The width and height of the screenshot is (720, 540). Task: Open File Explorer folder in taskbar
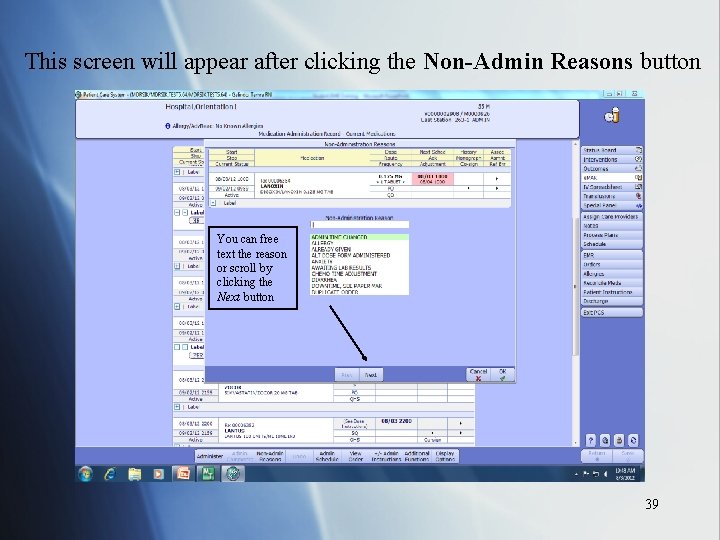(134, 473)
